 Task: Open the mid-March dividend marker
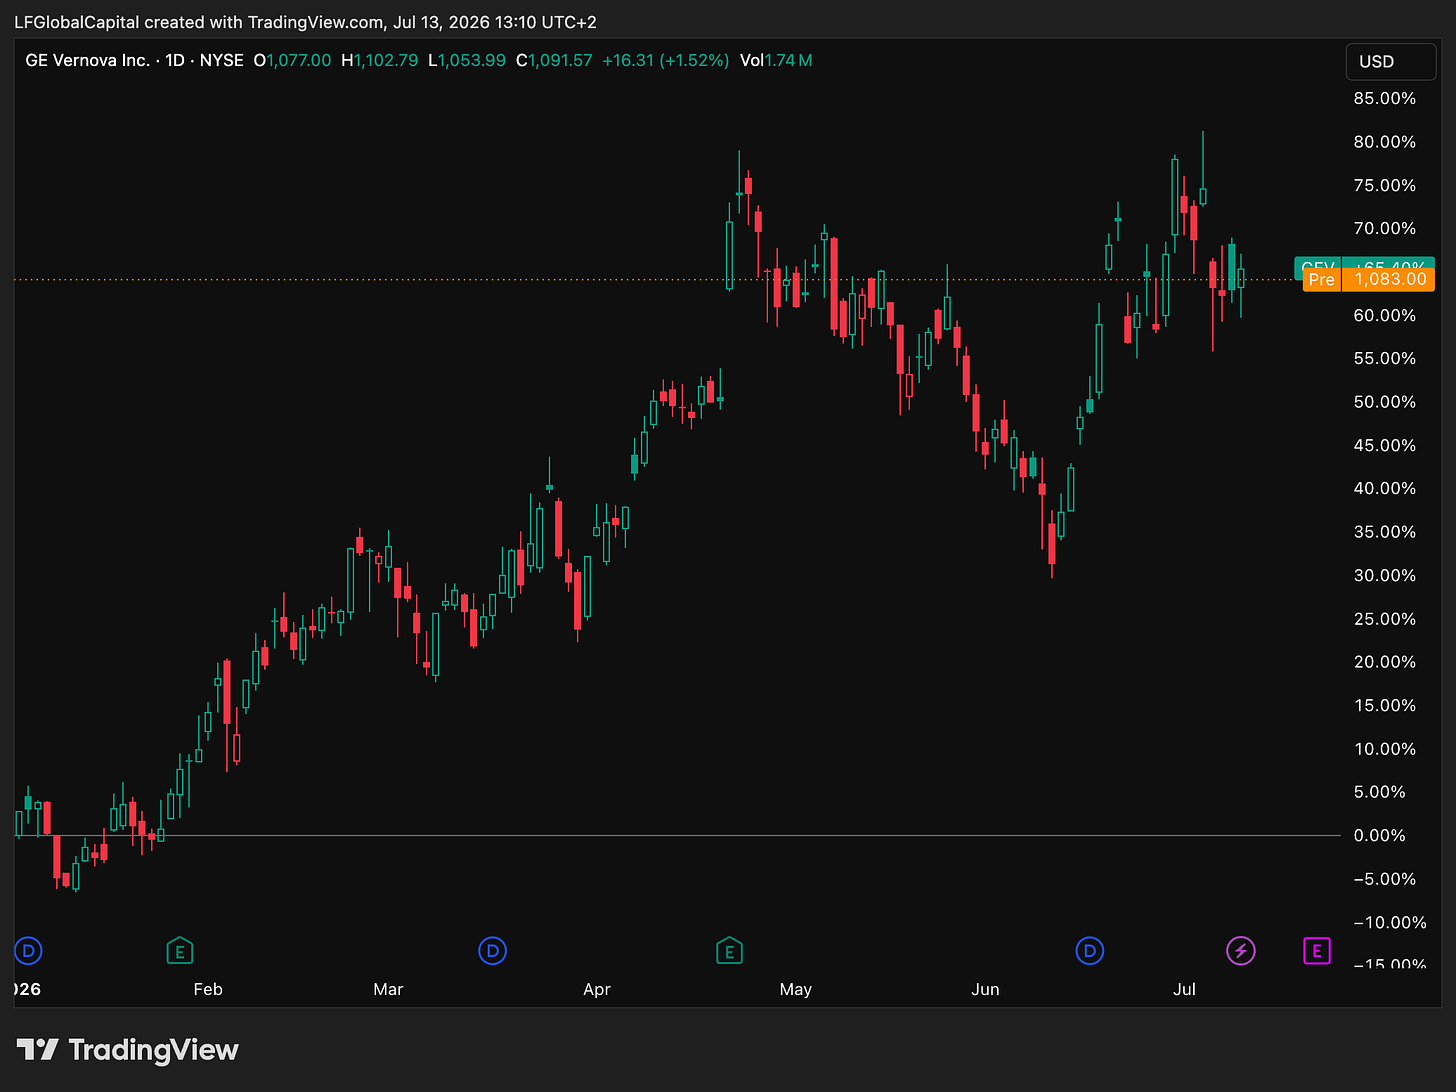pos(492,951)
